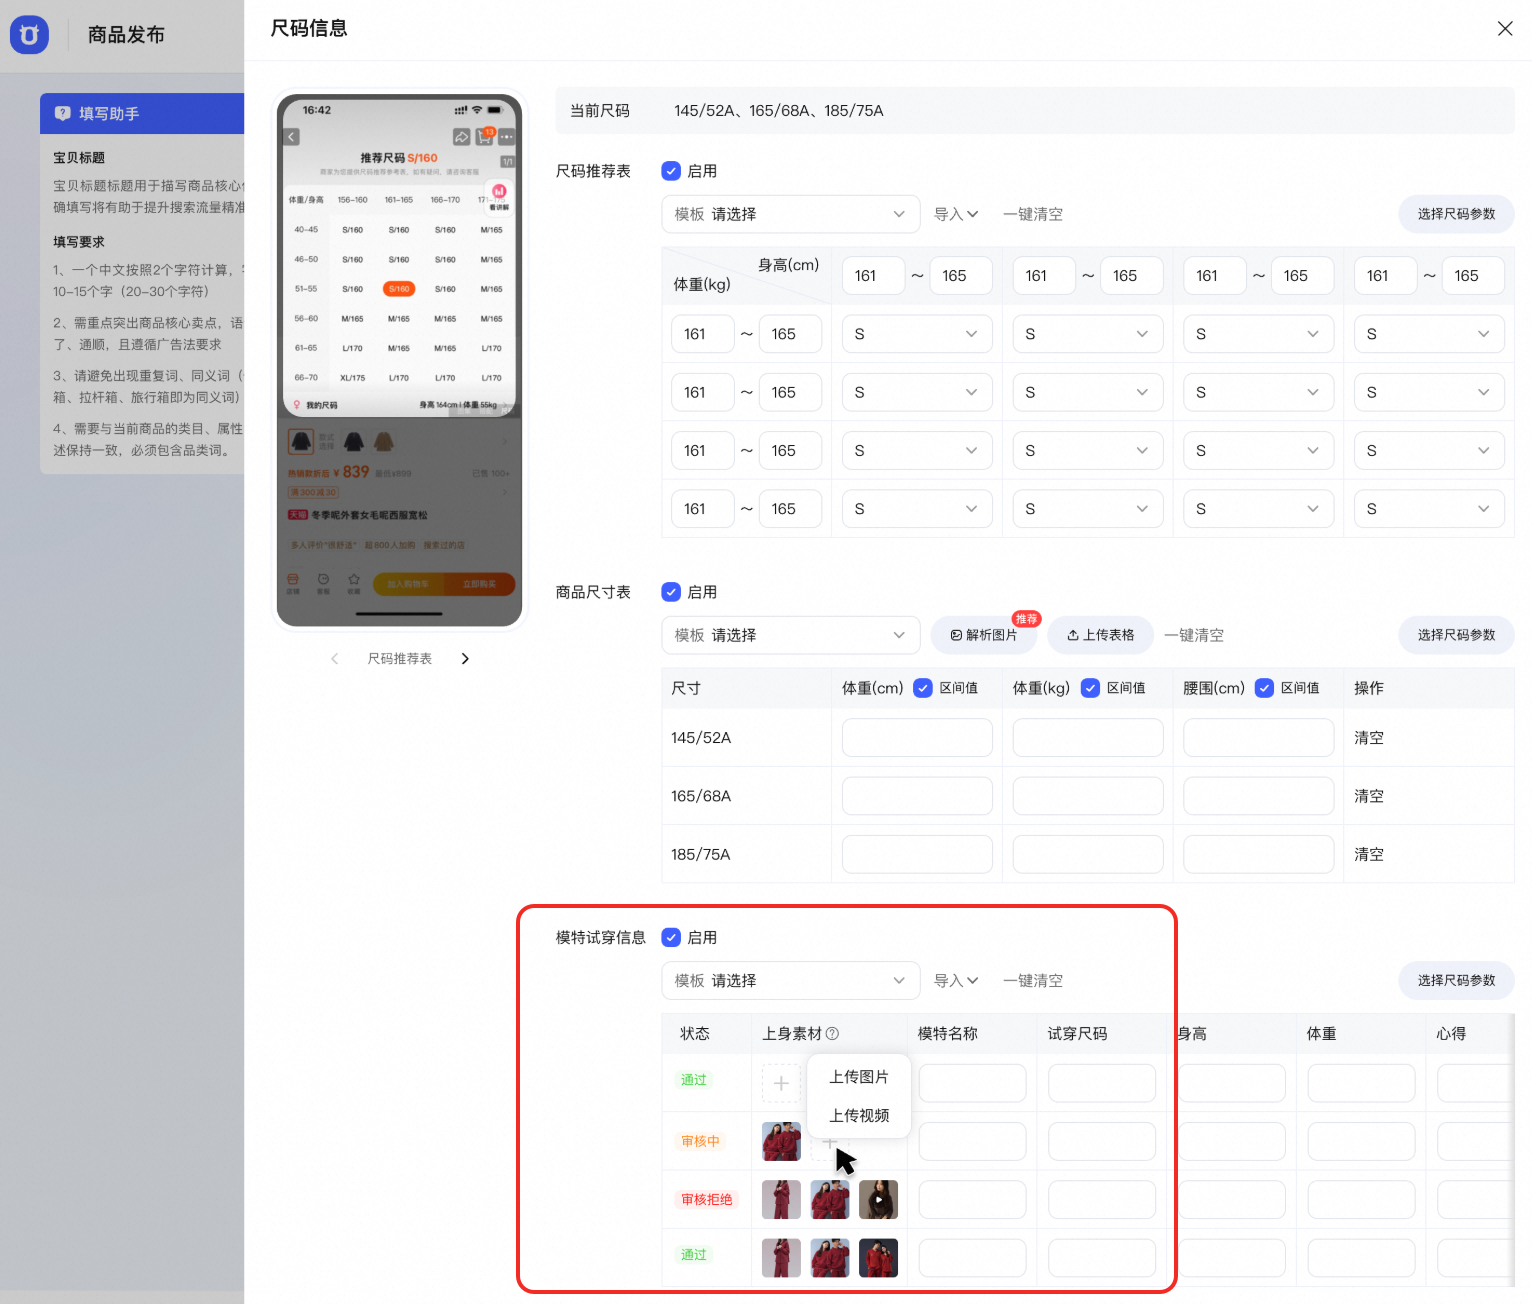1532x1304 pixels.
Task: Open 模板 请选择 dropdown in 商品尺寸表
Action: (790, 635)
